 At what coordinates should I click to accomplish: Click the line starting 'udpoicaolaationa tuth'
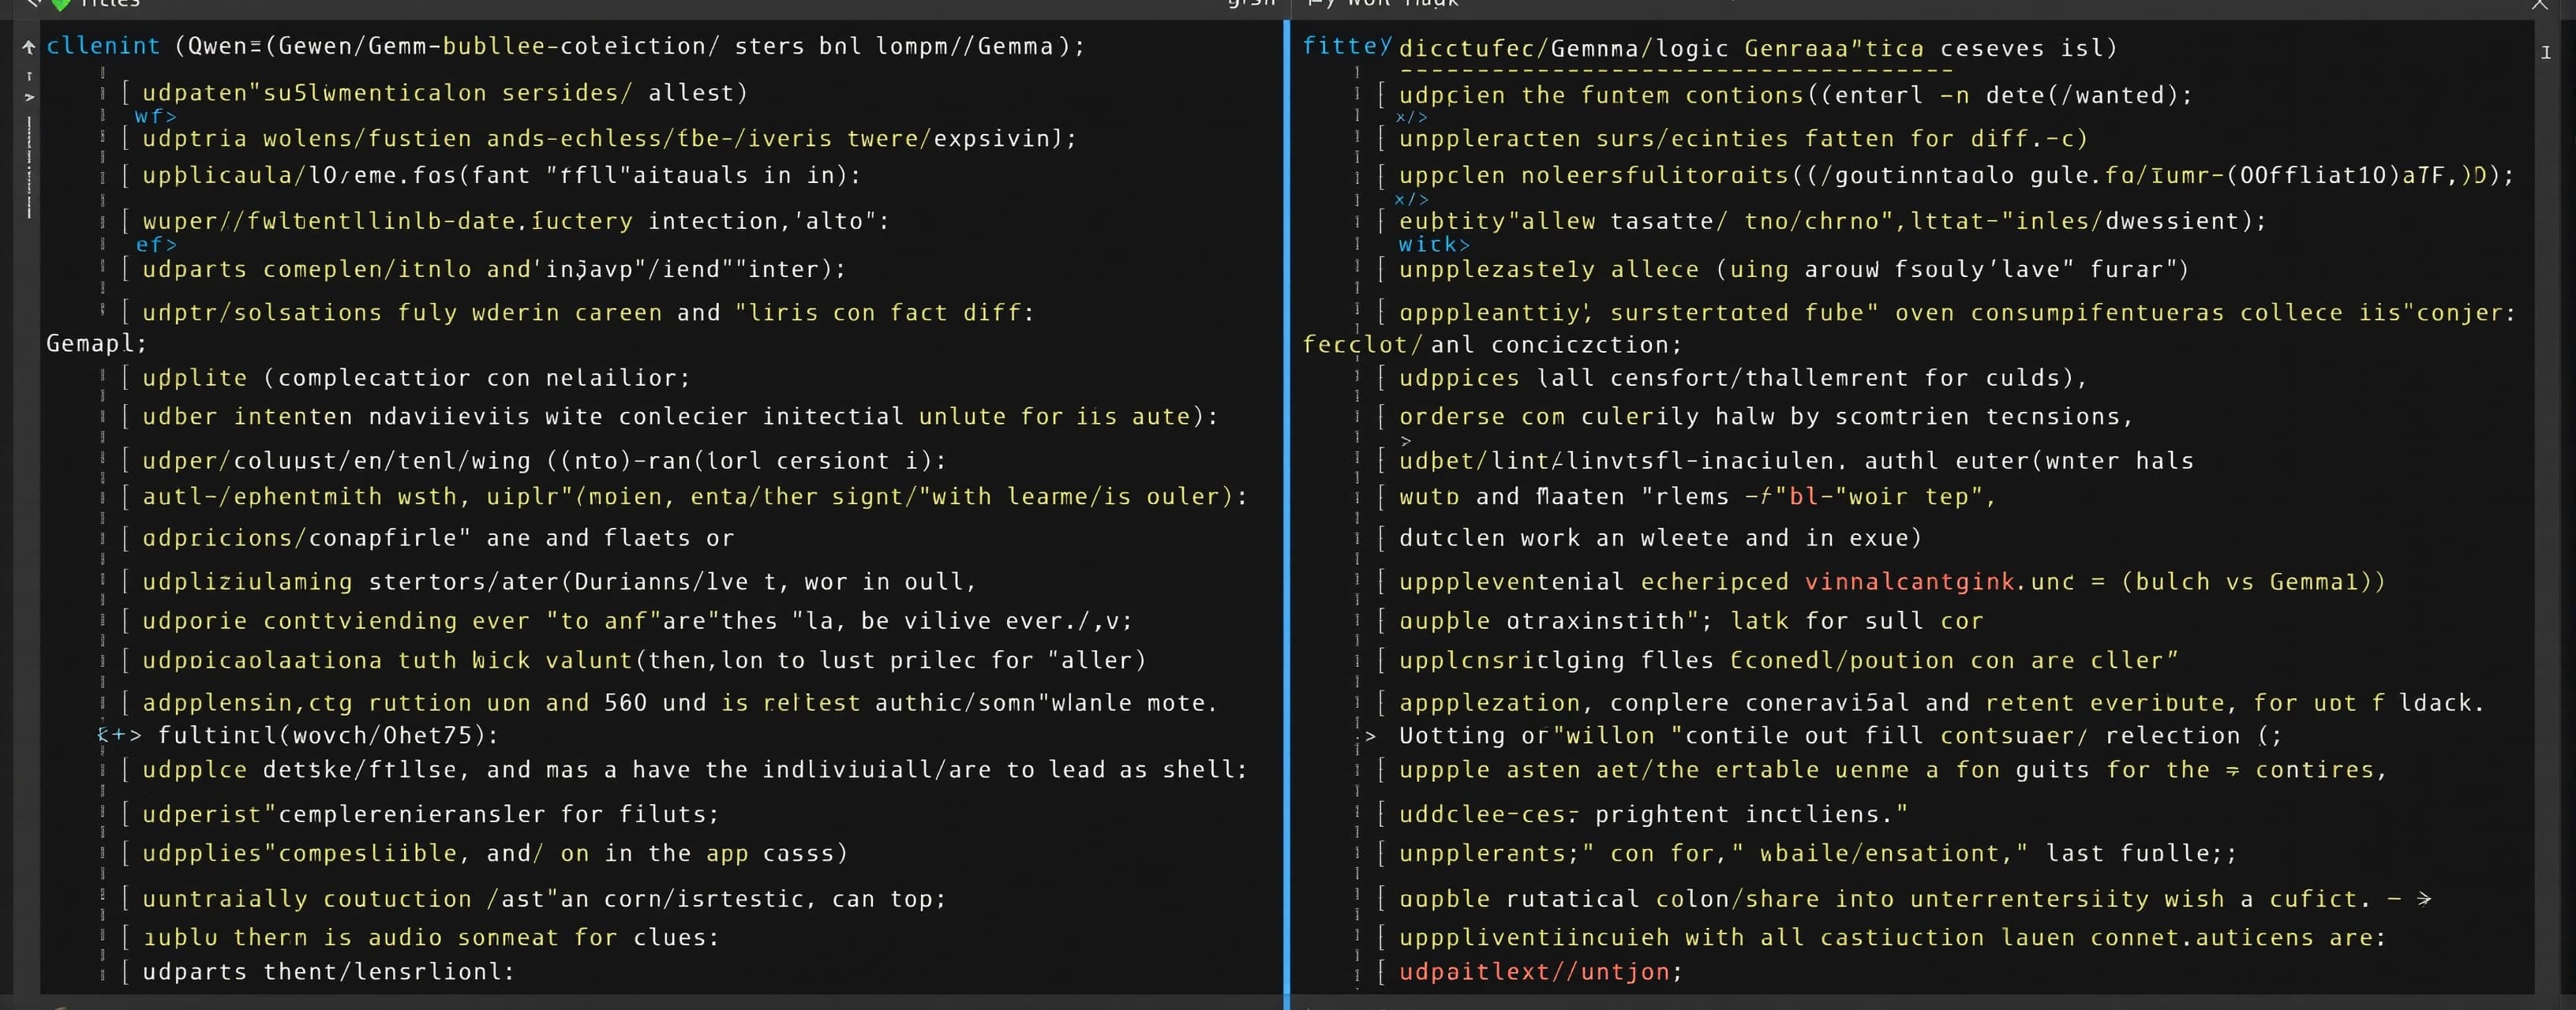(644, 660)
